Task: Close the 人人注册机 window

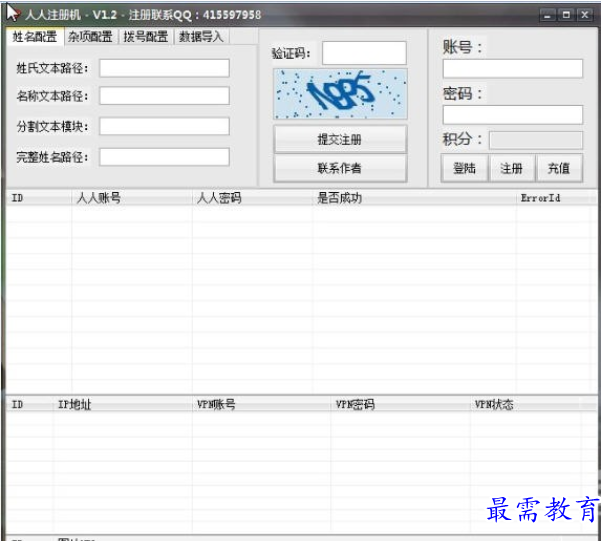Action: tap(585, 16)
